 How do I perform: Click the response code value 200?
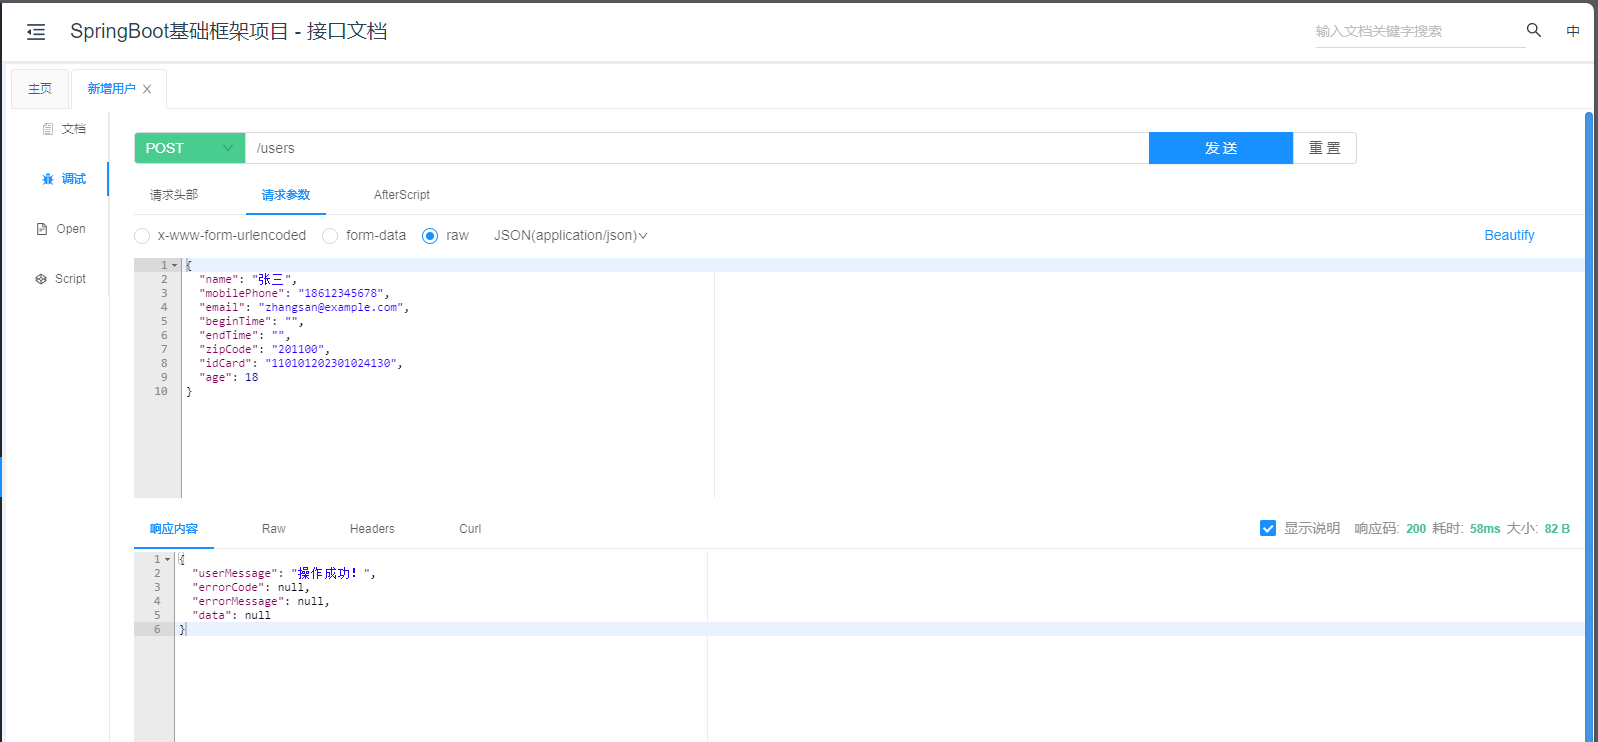pyautogui.click(x=1416, y=529)
